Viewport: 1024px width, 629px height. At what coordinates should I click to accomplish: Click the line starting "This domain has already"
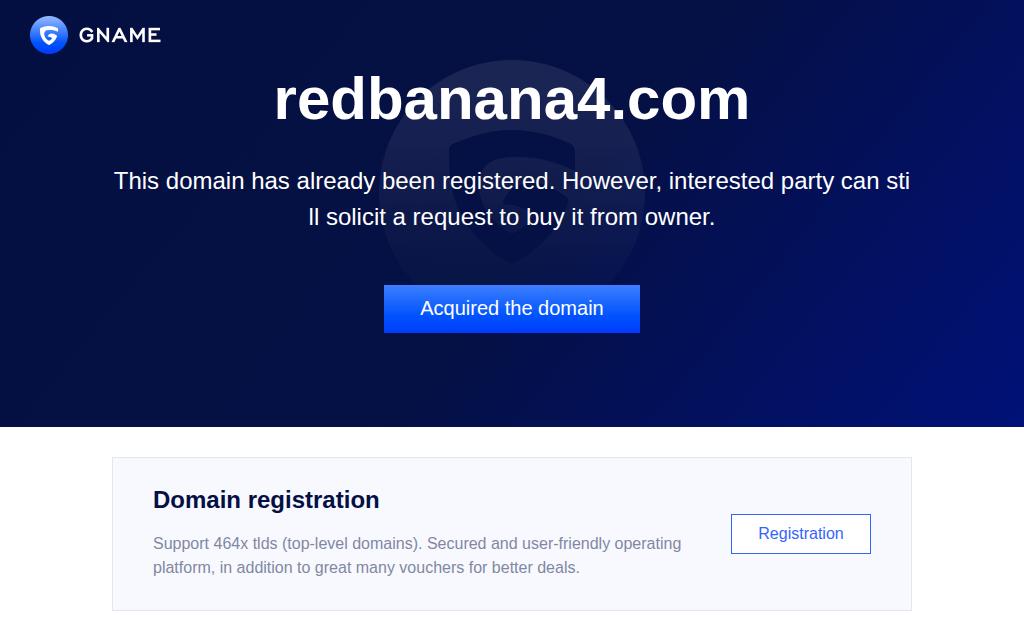[511, 181]
